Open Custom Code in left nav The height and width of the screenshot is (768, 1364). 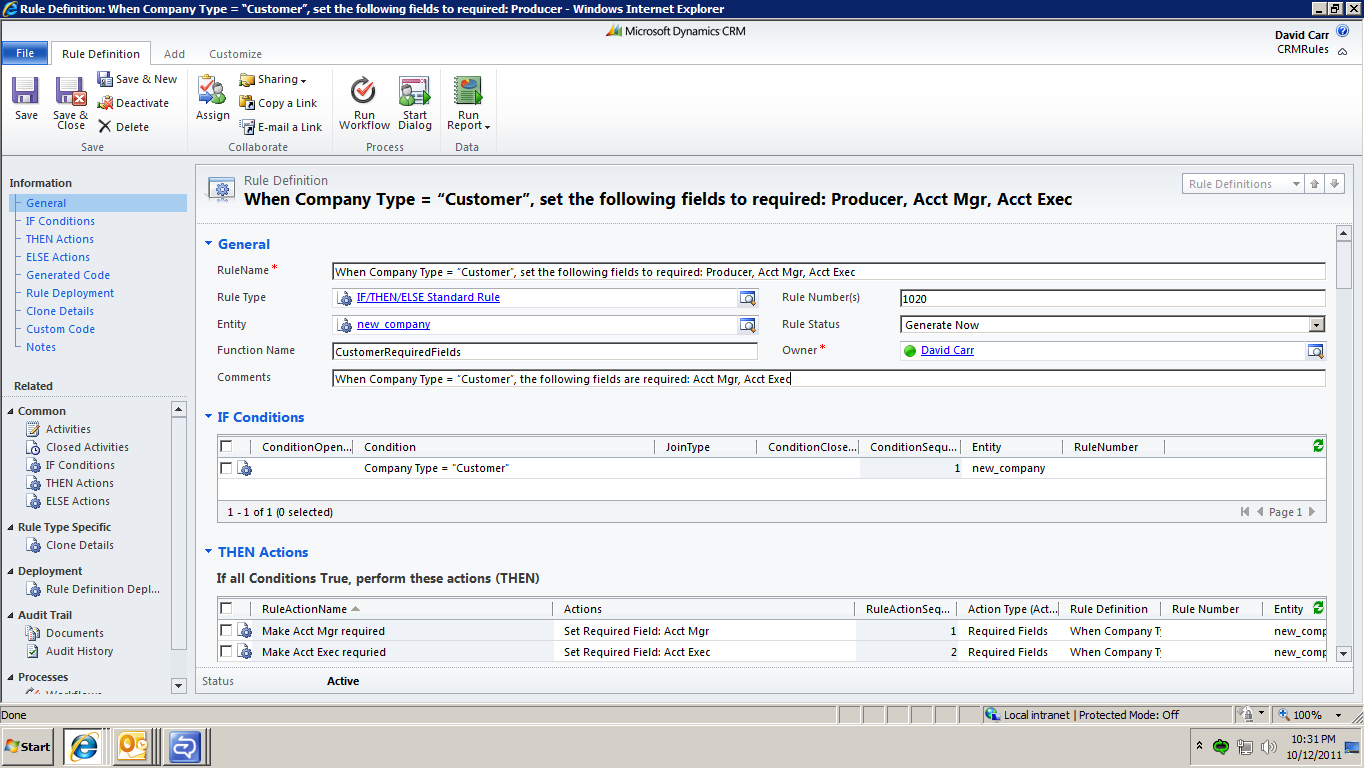coord(60,329)
